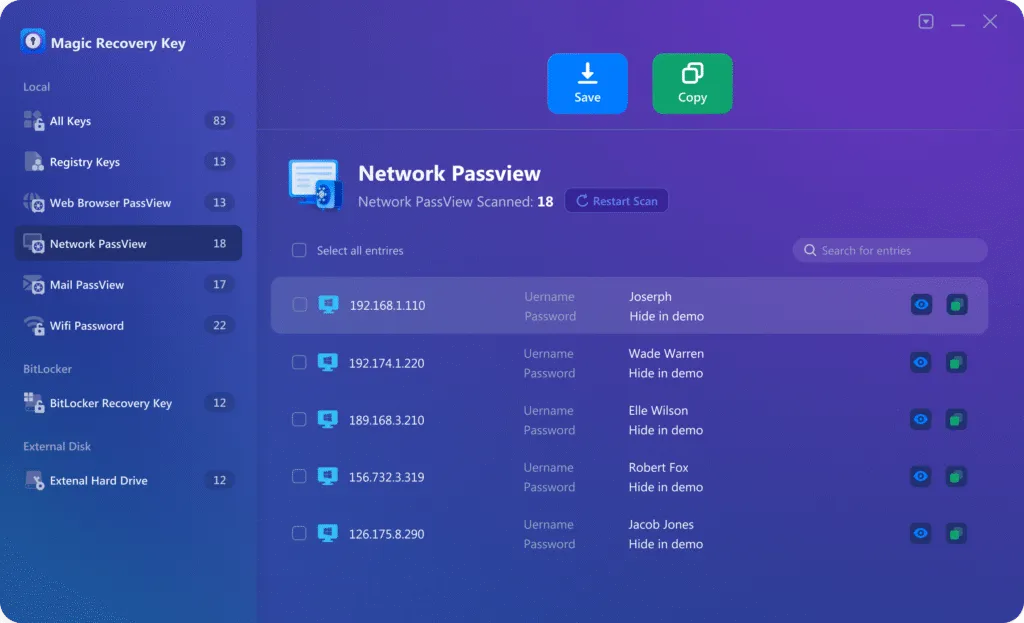Viewport: 1024px width, 623px height.
Task: Select the Network PassView category
Action: click(x=128, y=244)
